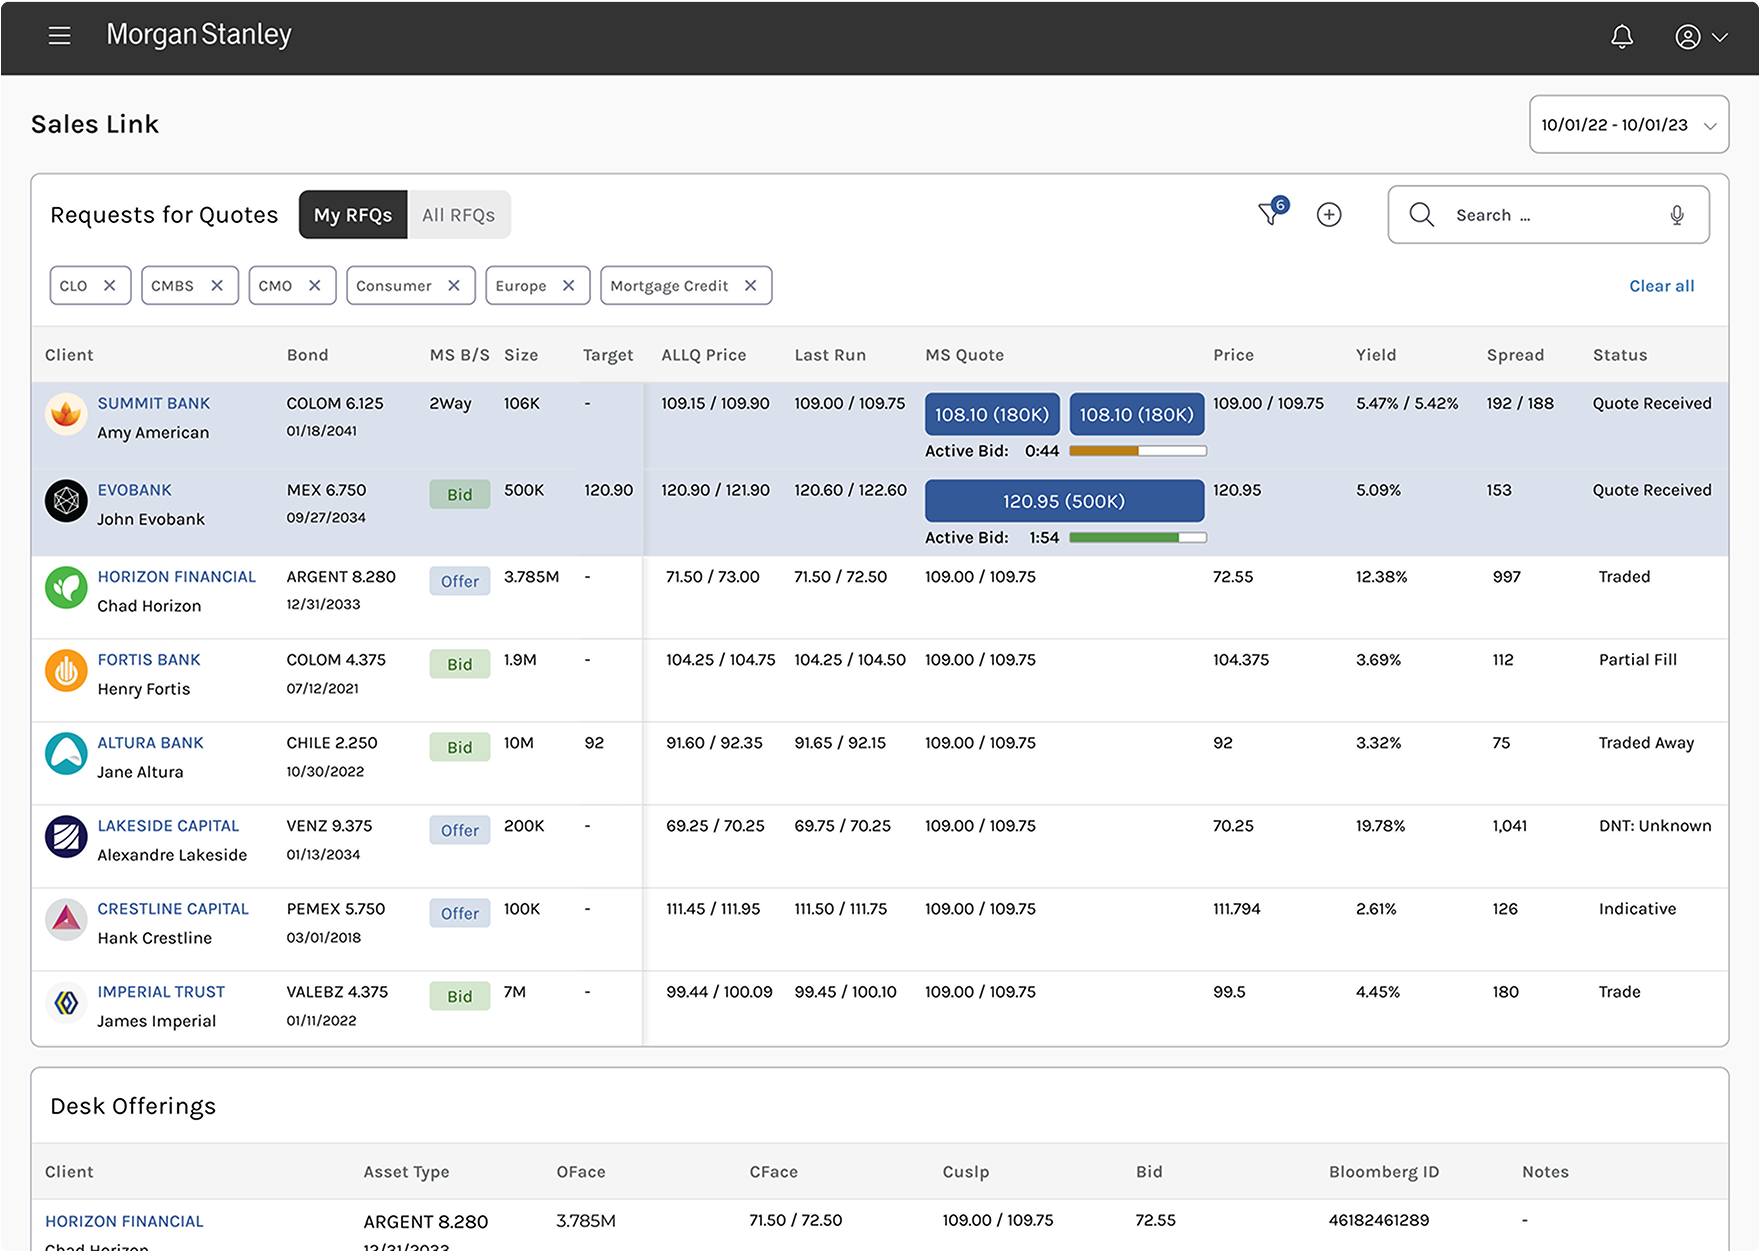Screen dimensions: 1759x1251
Task: Click the add RFQ plus icon
Action: click(1328, 215)
